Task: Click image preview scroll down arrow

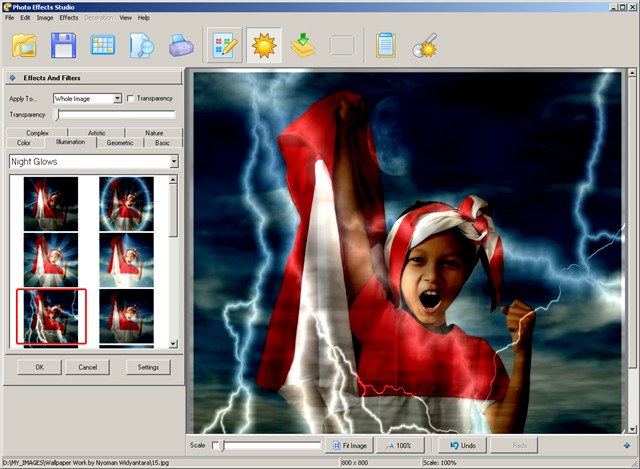Action: point(632,429)
